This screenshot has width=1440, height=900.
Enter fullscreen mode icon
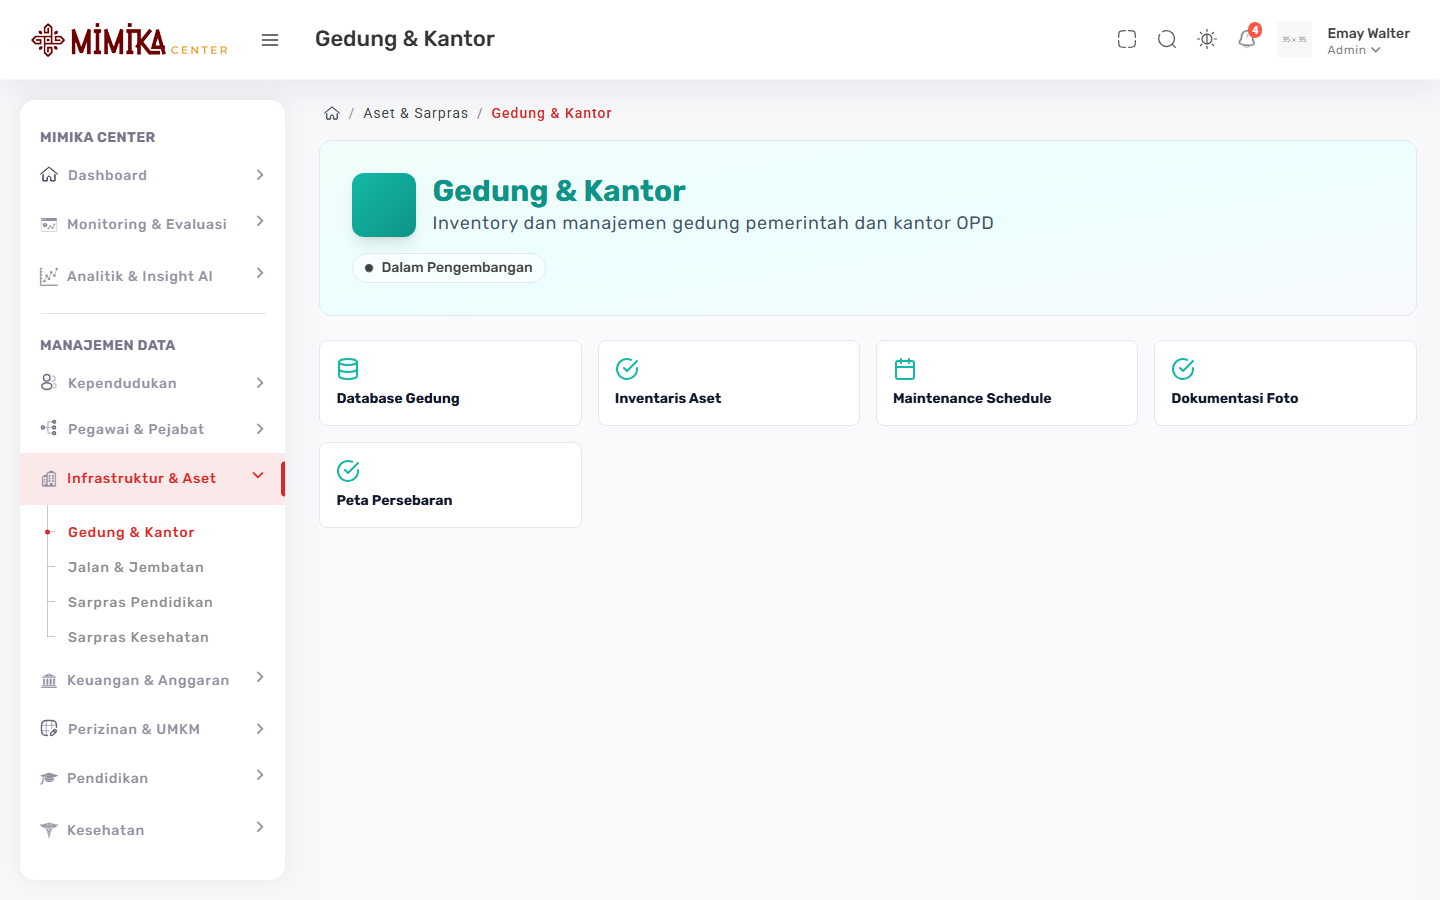click(1127, 39)
